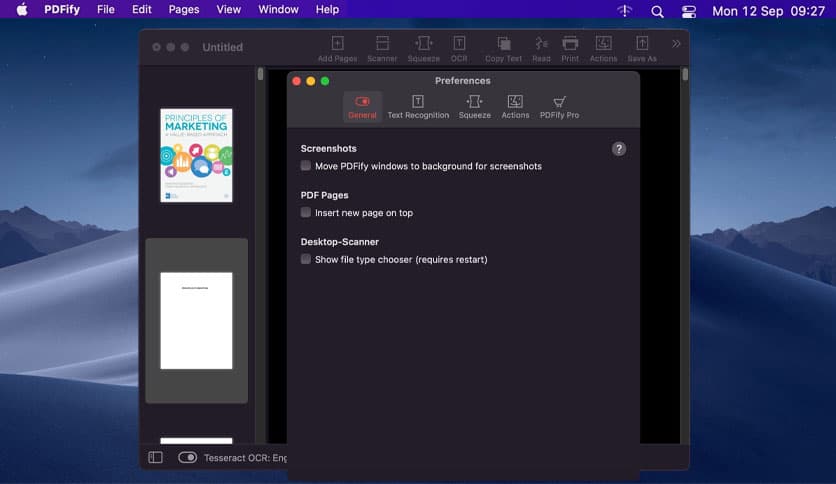Close the Preferences window

pyautogui.click(x=296, y=81)
